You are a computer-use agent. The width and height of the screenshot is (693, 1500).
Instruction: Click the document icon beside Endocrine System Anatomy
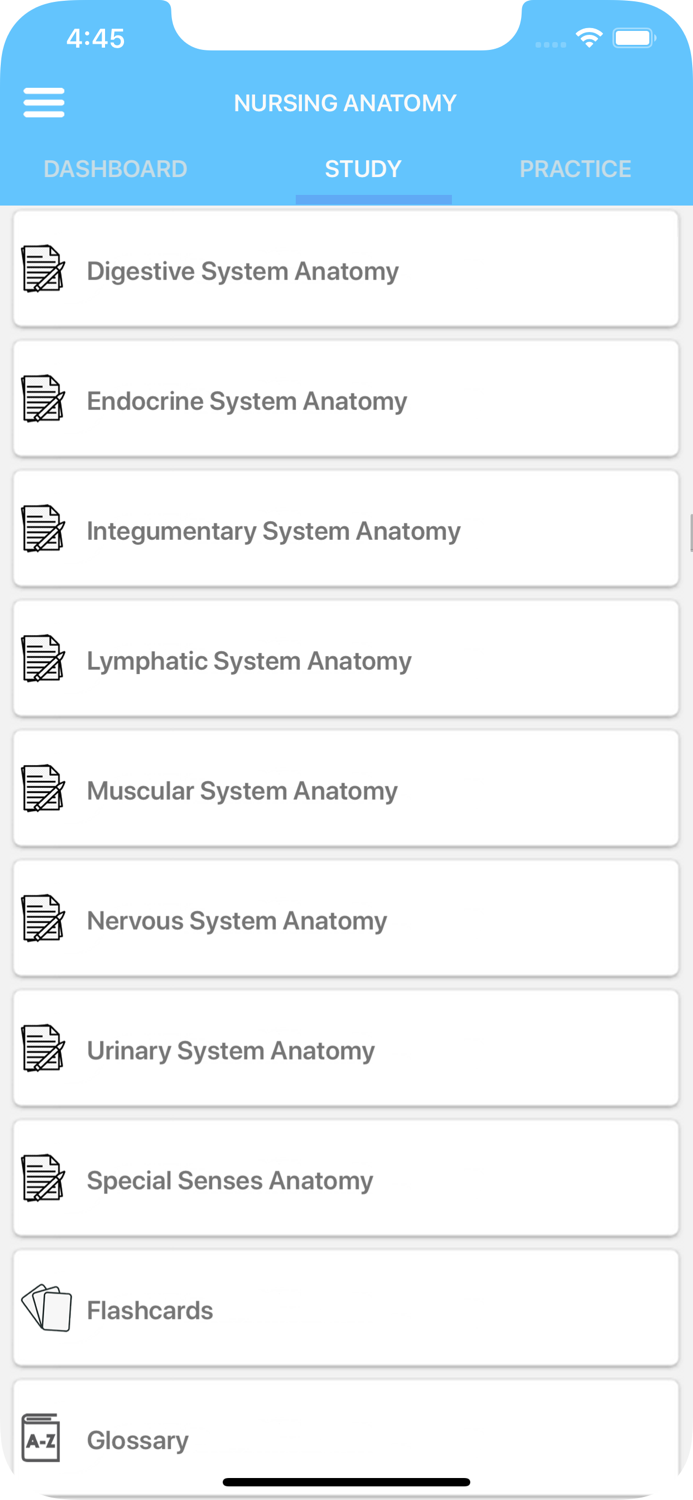click(43, 398)
